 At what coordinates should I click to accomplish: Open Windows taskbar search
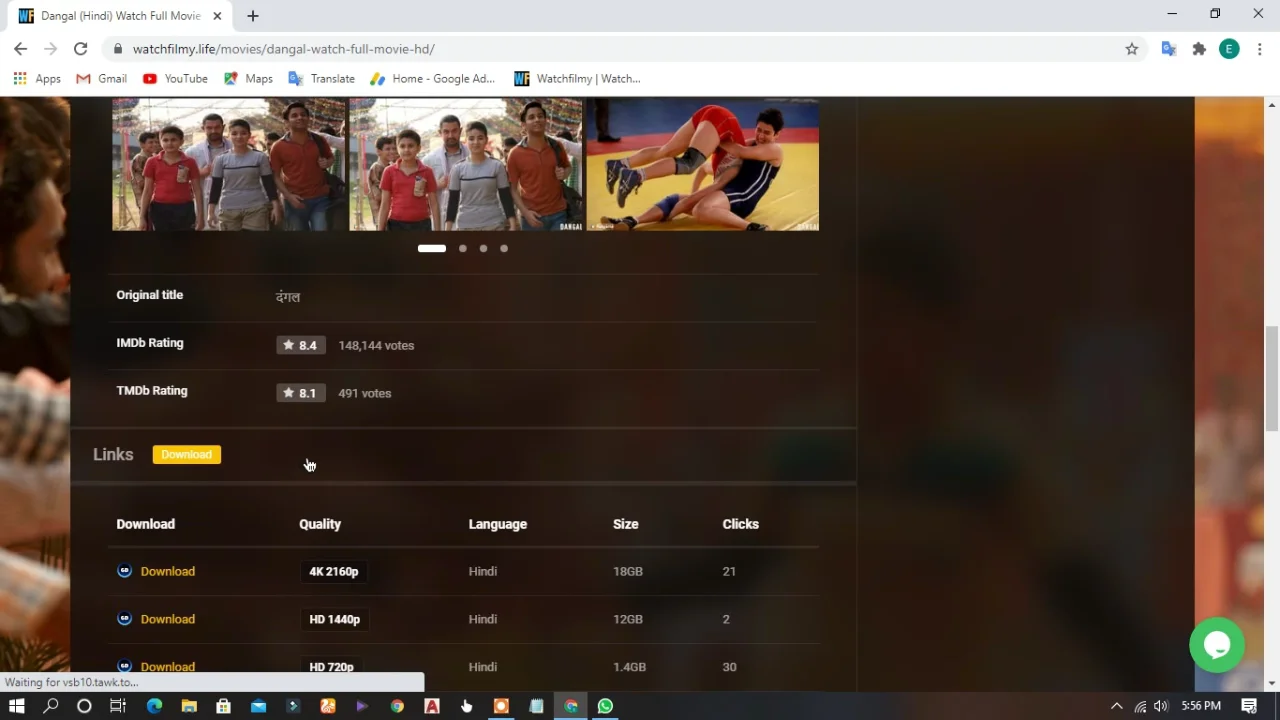[51, 706]
